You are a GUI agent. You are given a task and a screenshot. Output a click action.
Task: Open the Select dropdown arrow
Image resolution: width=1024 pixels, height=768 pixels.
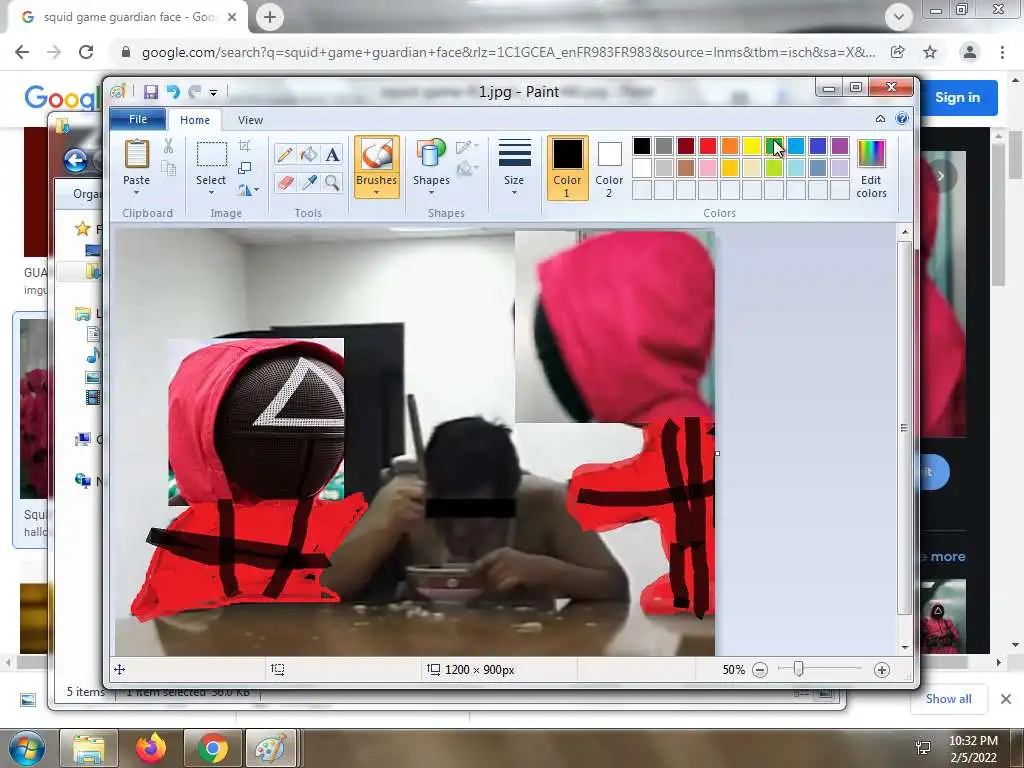pyautogui.click(x=211, y=193)
